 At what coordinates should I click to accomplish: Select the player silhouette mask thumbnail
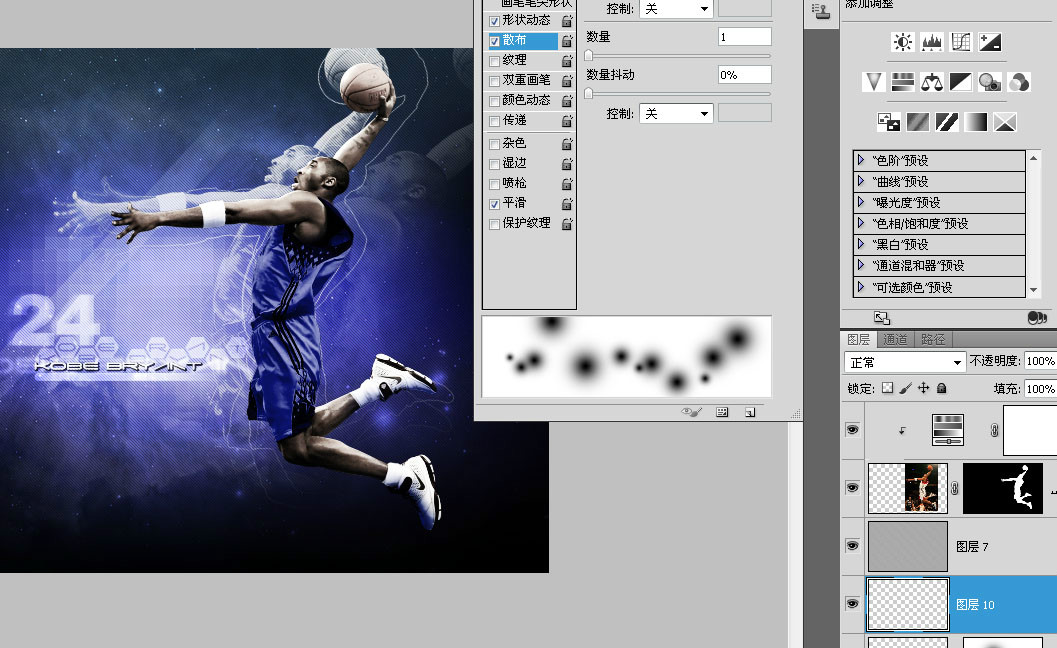tap(1002, 488)
